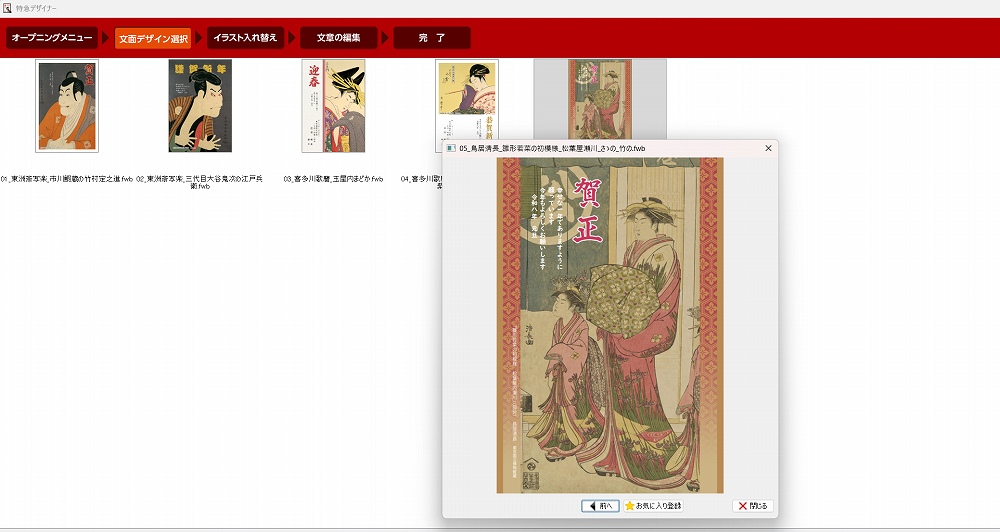The image size is (1000, 532).
Task: Click the 02_東洲斎写楽 三代目大谷鬼次 filename label
Action: 200,181
